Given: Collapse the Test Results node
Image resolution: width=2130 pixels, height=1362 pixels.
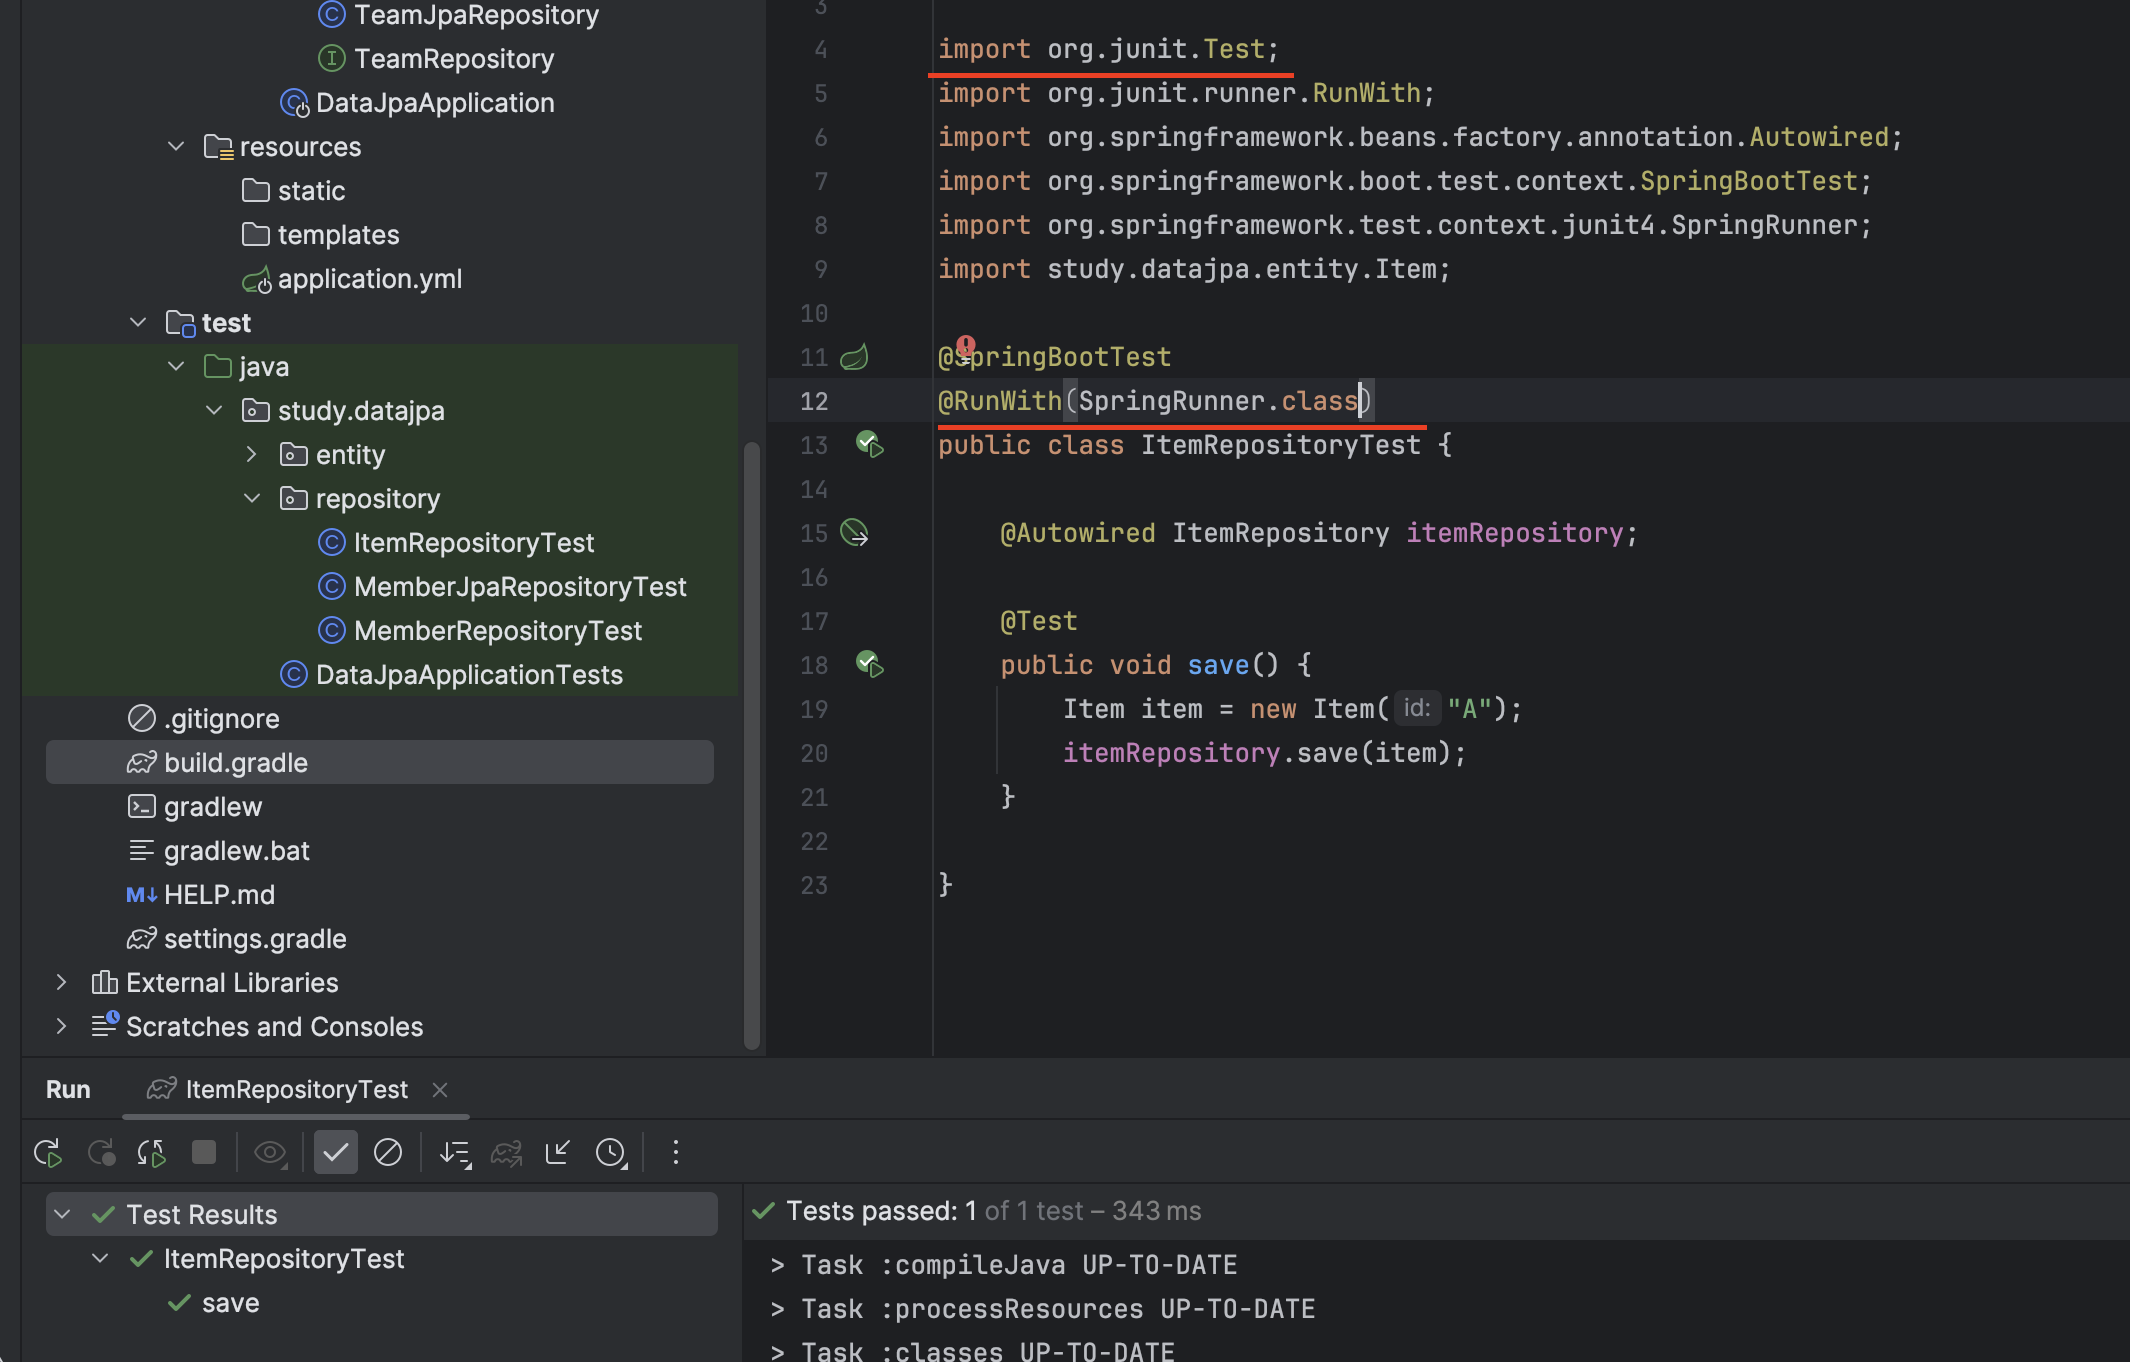Looking at the screenshot, I should (62, 1215).
